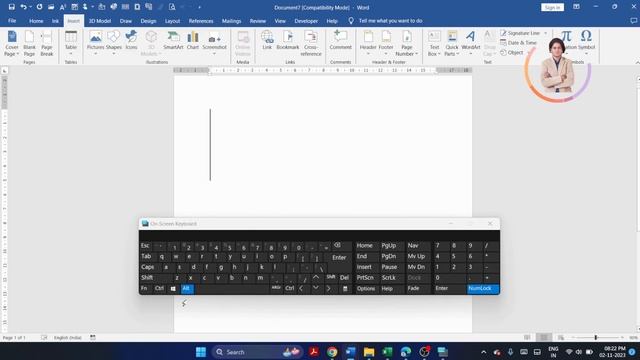The height and width of the screenshot is (360, 640).
Task: Open the Text Box menu
Action: [434, 43]
